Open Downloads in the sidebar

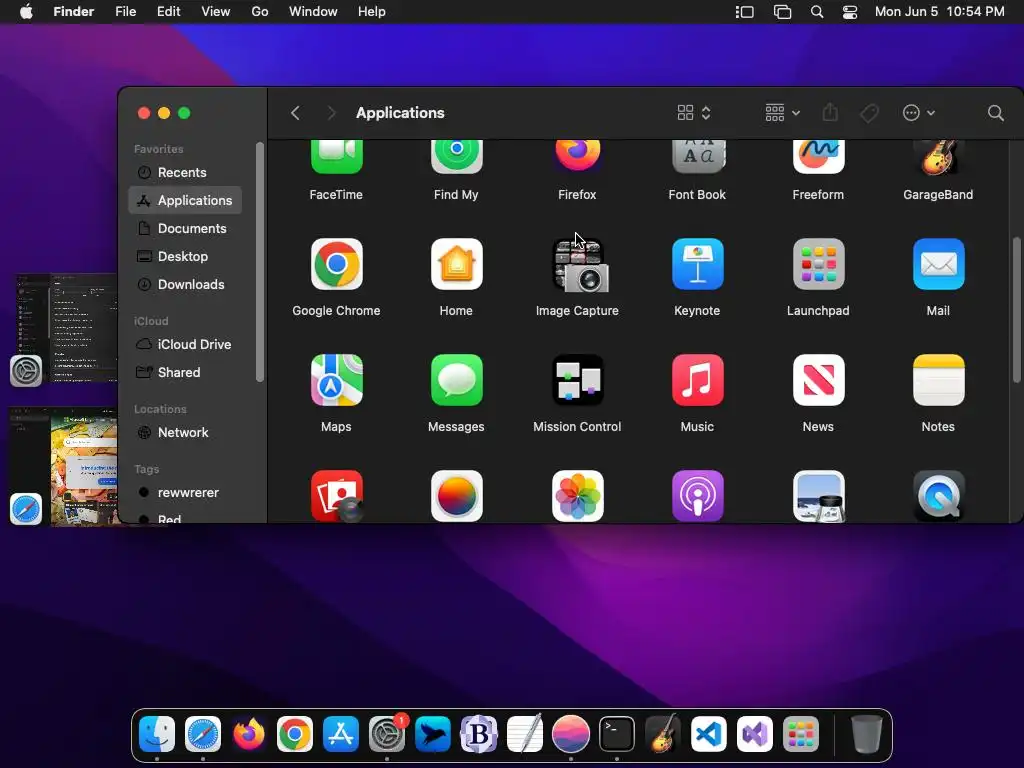[185, 285]
